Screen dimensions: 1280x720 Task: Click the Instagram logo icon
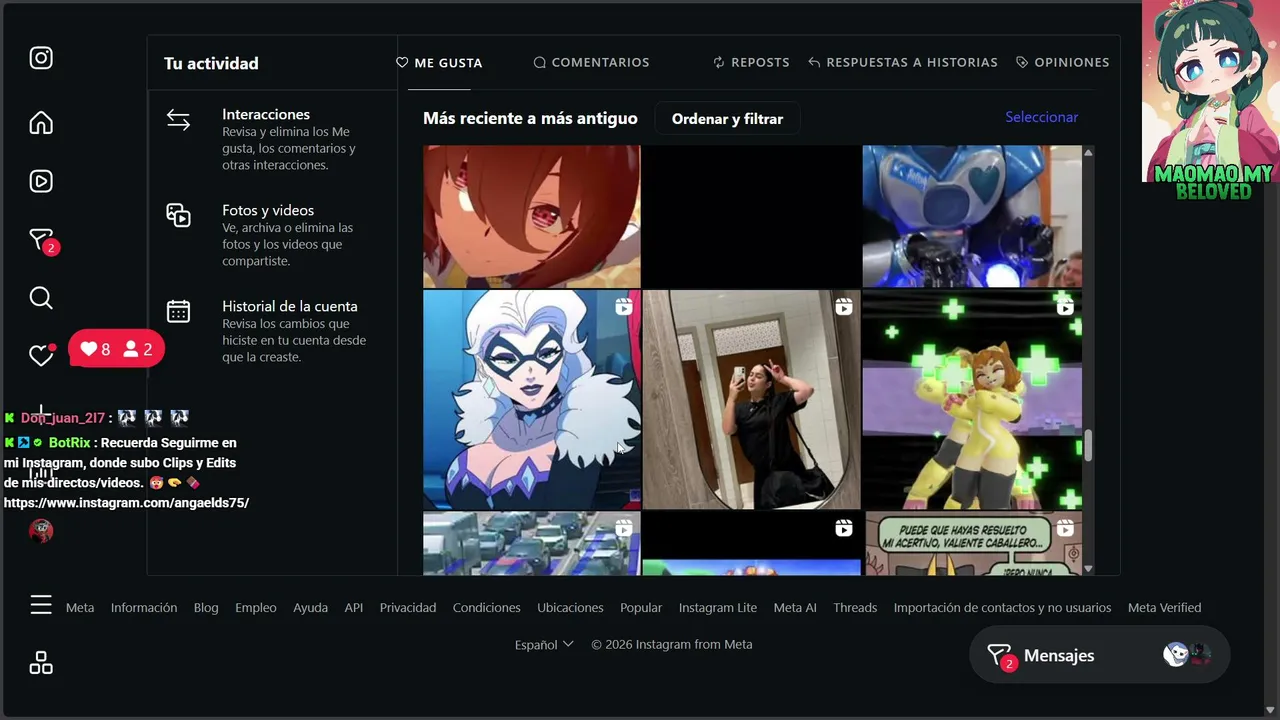coord(41,58)
